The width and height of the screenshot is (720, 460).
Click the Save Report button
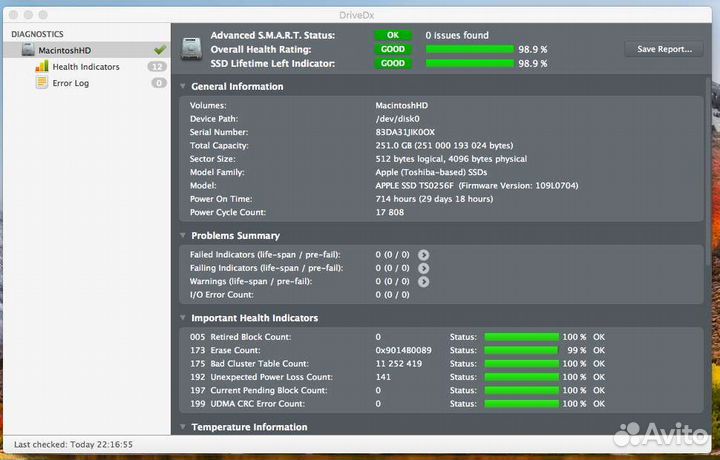pos(664,49)
